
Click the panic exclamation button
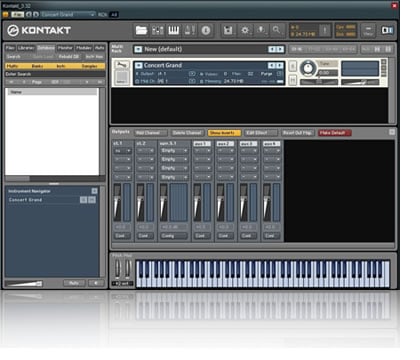325,30
